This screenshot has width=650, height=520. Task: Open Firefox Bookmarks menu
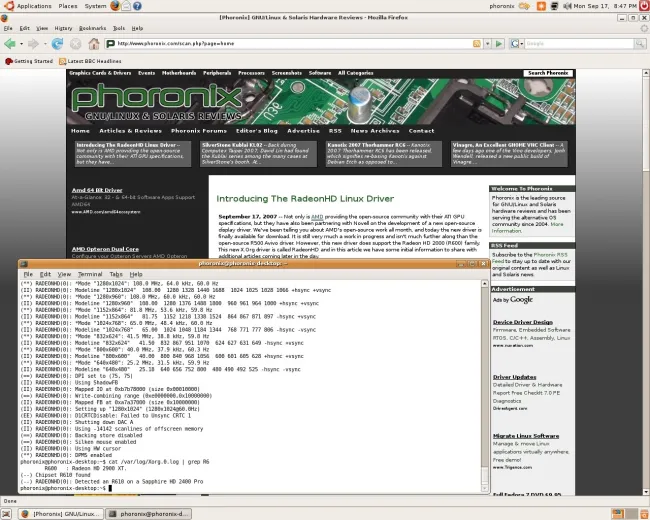92,28
